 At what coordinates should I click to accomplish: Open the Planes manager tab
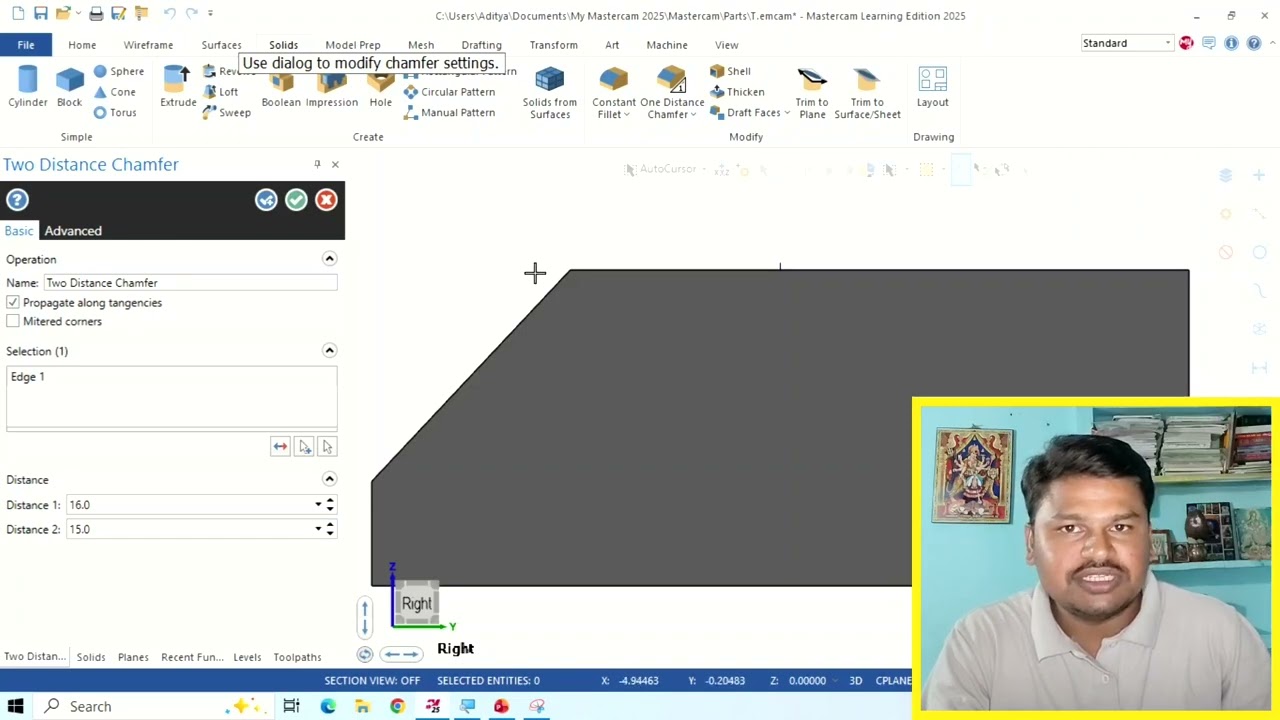pos(133,657)
